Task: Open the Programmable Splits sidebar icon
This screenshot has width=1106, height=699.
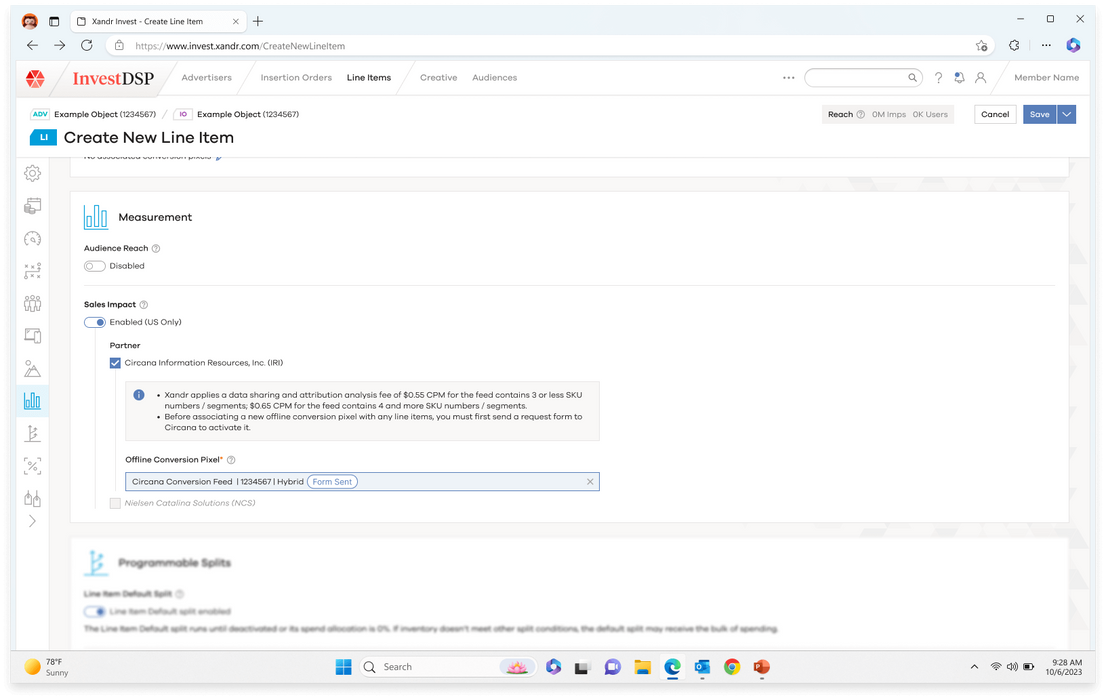Action: click(32, 434)
